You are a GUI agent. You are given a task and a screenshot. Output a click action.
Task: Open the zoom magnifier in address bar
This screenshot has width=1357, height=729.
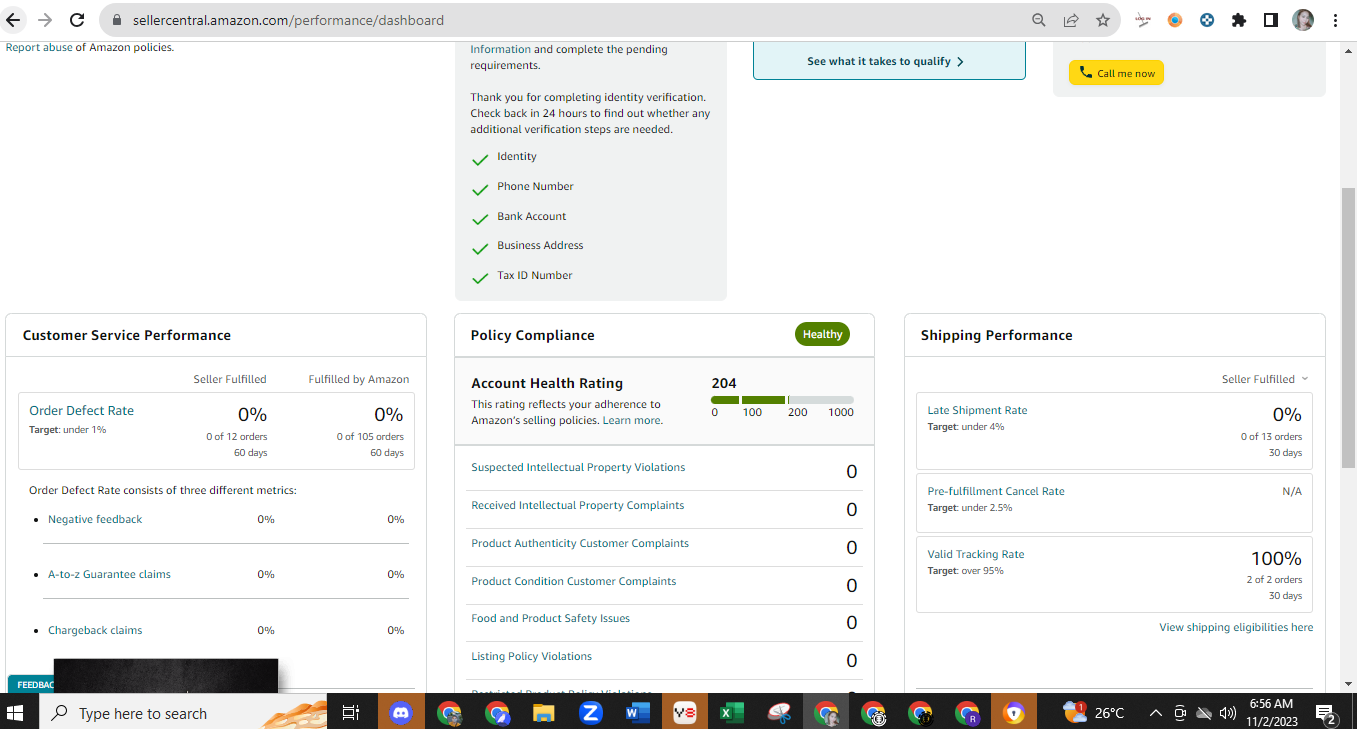pyautogui.click(x=1039, y=20)
